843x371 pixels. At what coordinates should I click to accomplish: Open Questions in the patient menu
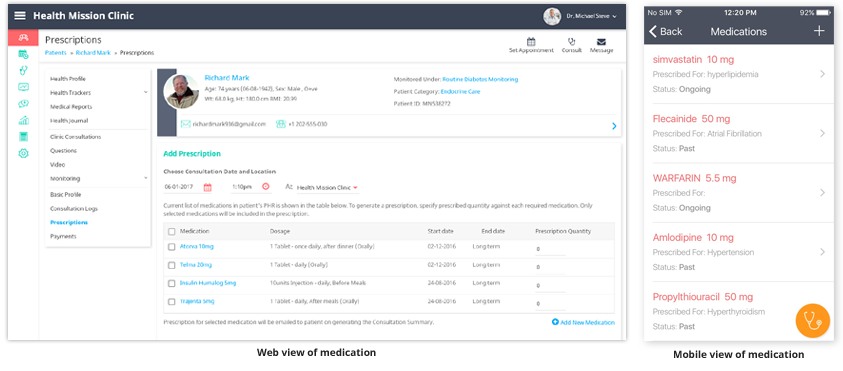pos(63,151)
